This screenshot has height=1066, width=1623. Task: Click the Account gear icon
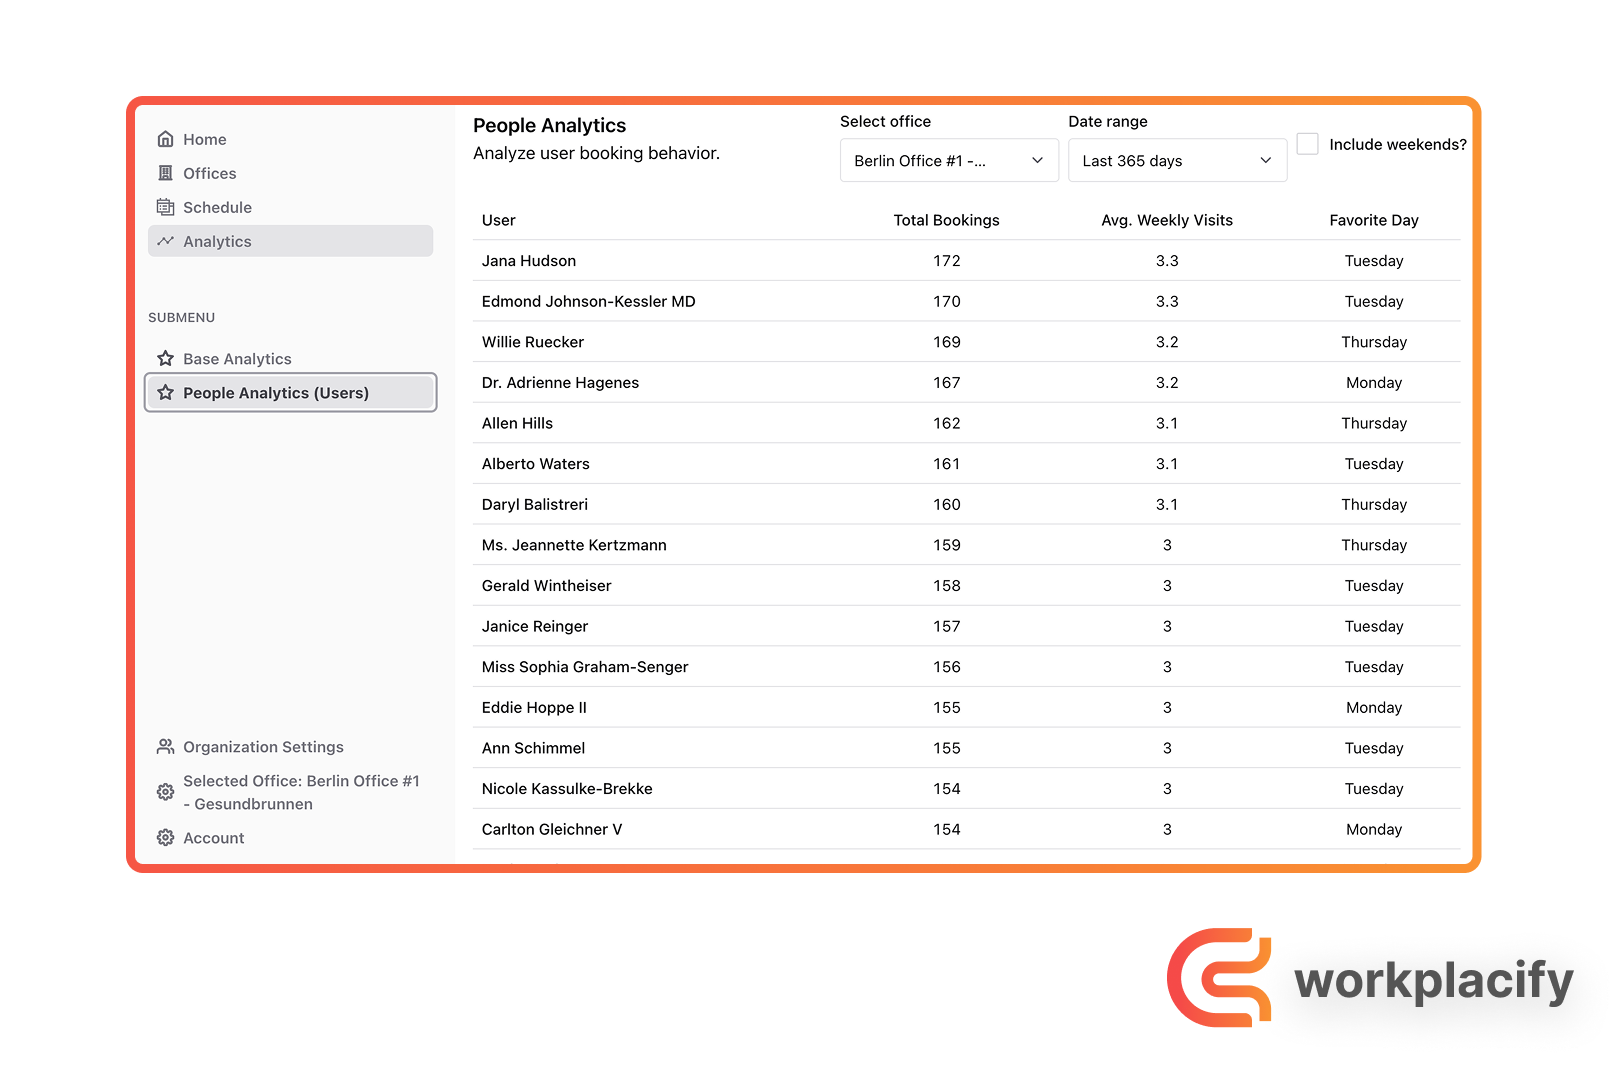click(165, 837)
